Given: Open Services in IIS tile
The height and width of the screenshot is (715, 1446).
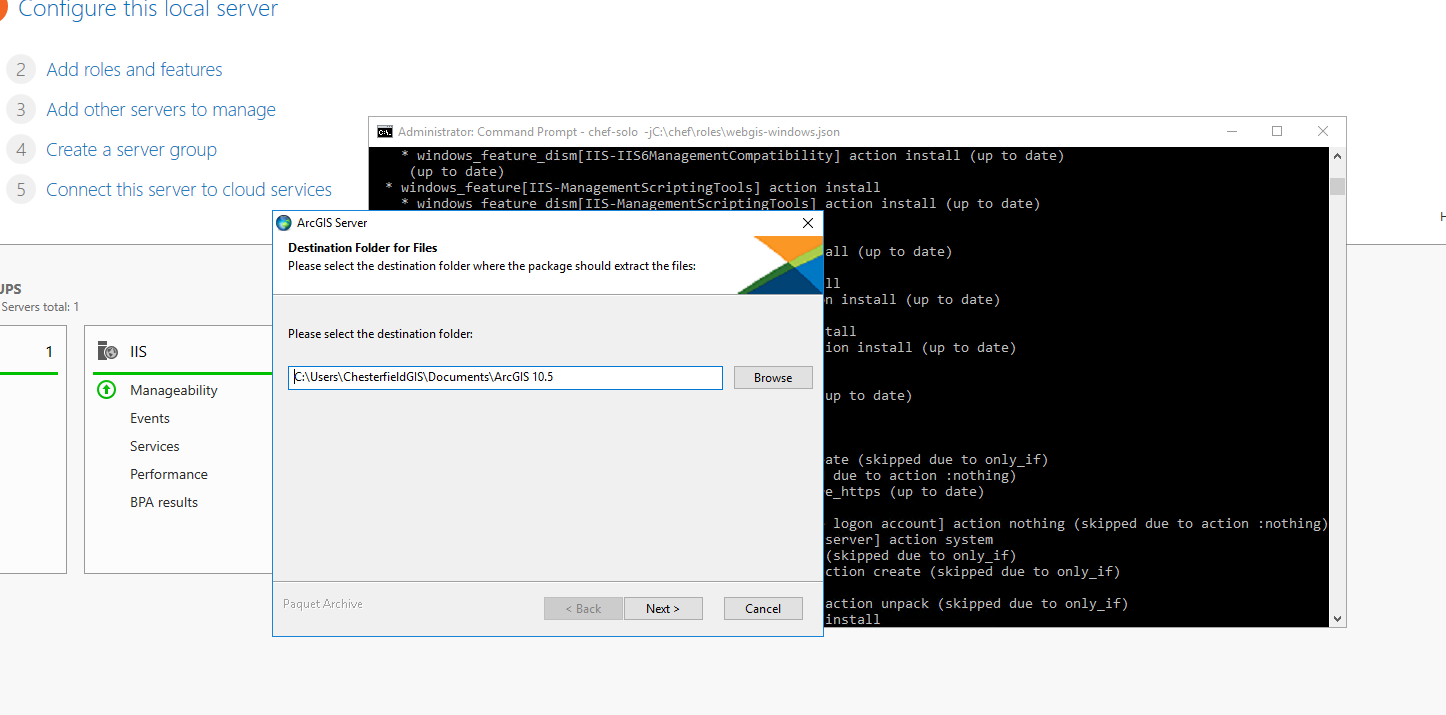Looking at the screenshot, I should point(155,446).
